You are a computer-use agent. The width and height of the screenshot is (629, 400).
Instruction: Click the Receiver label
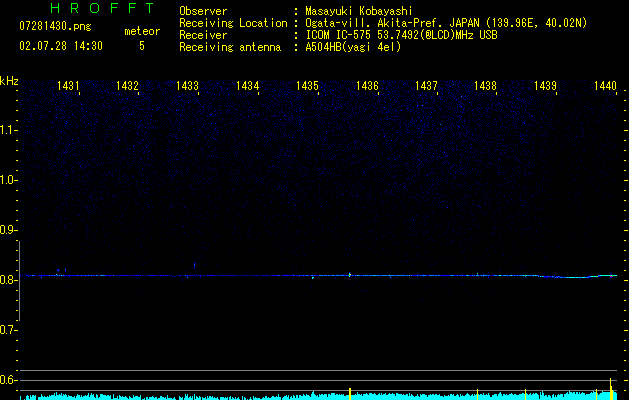click(x=203, y=35)
